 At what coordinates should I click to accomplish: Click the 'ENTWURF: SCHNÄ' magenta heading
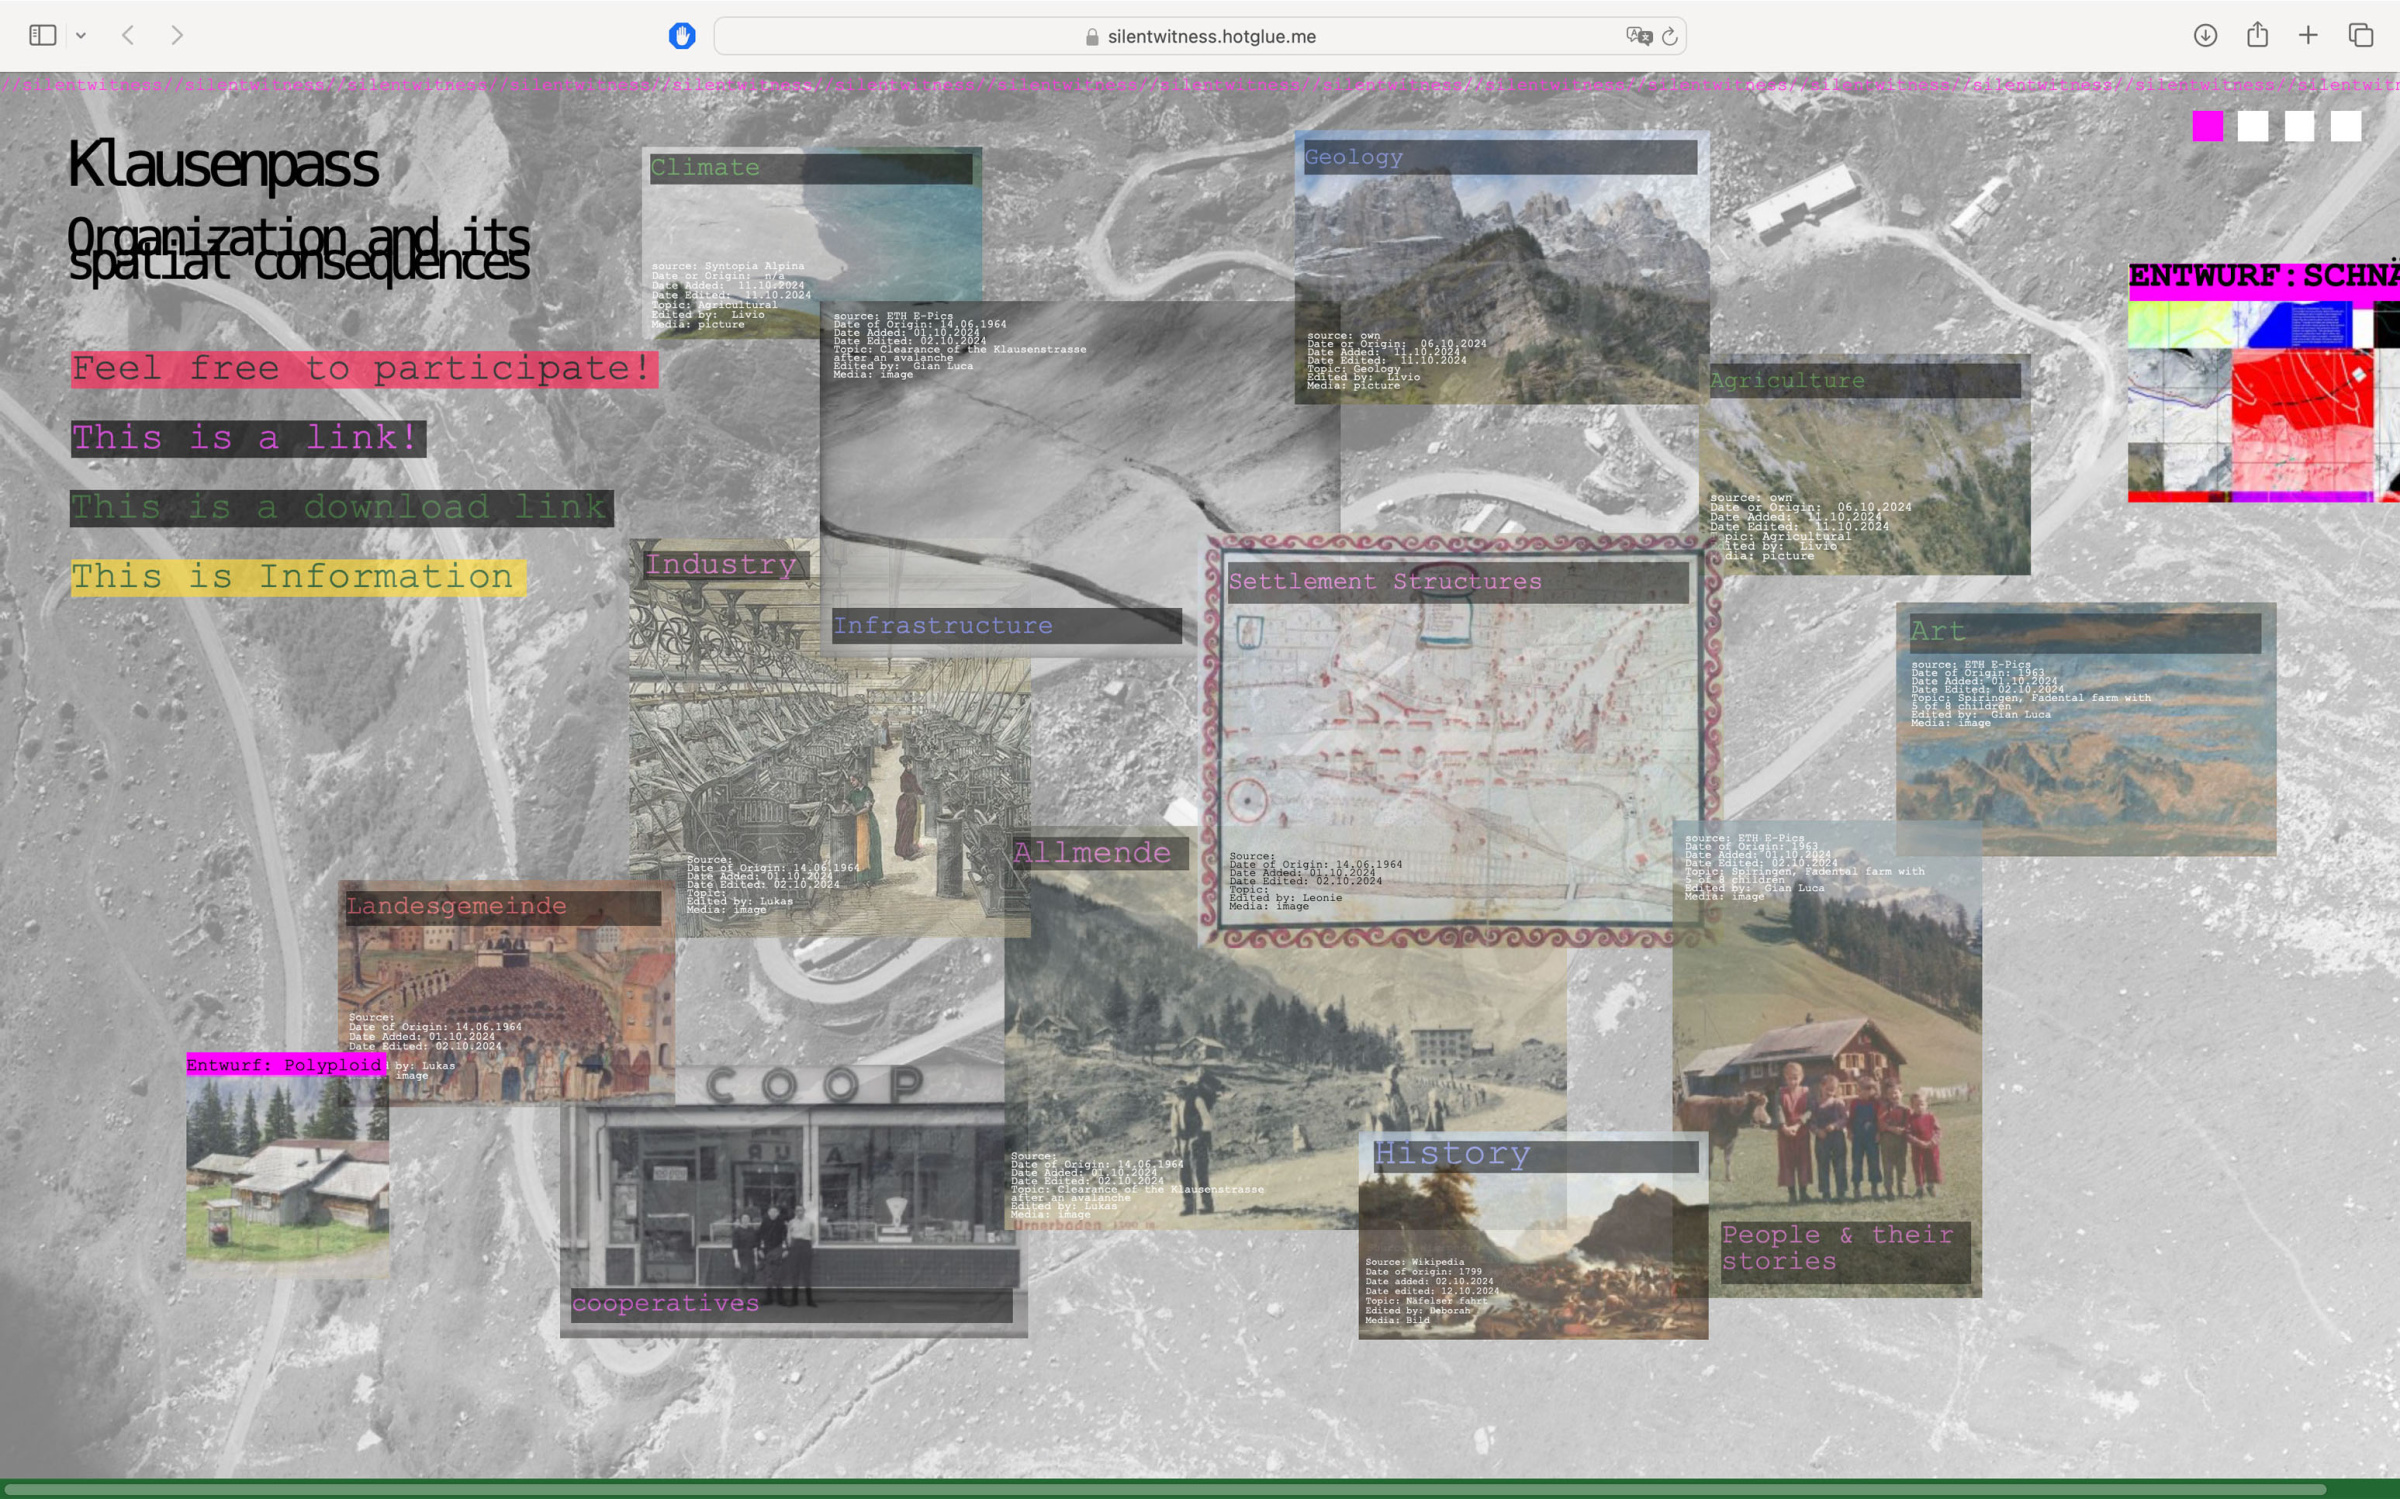pyautogui.click(x=2264, y=278)
